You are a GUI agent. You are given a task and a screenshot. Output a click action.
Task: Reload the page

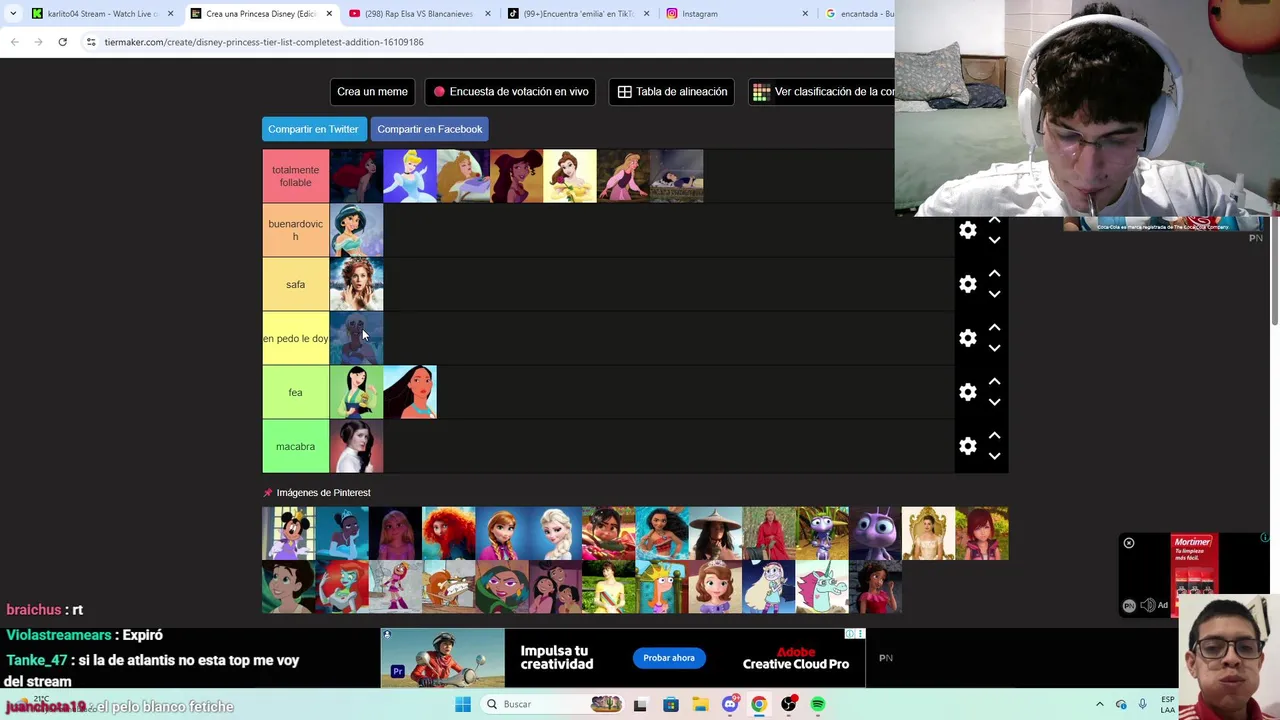pos(62,42)
